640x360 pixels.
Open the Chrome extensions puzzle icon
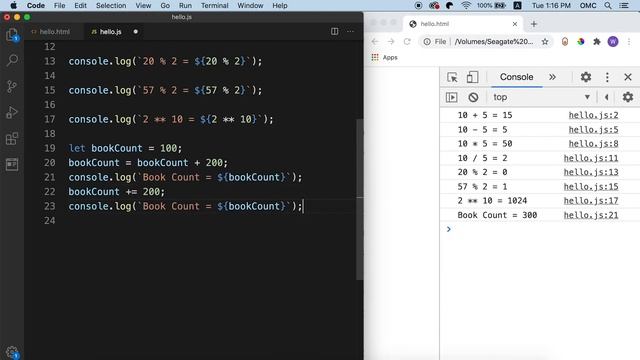[597, 42]
